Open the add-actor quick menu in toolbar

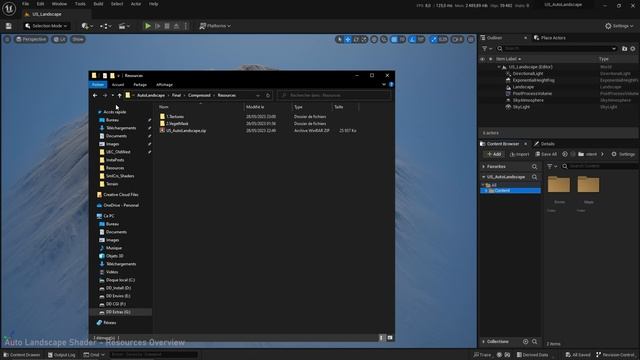pos(87,26)
